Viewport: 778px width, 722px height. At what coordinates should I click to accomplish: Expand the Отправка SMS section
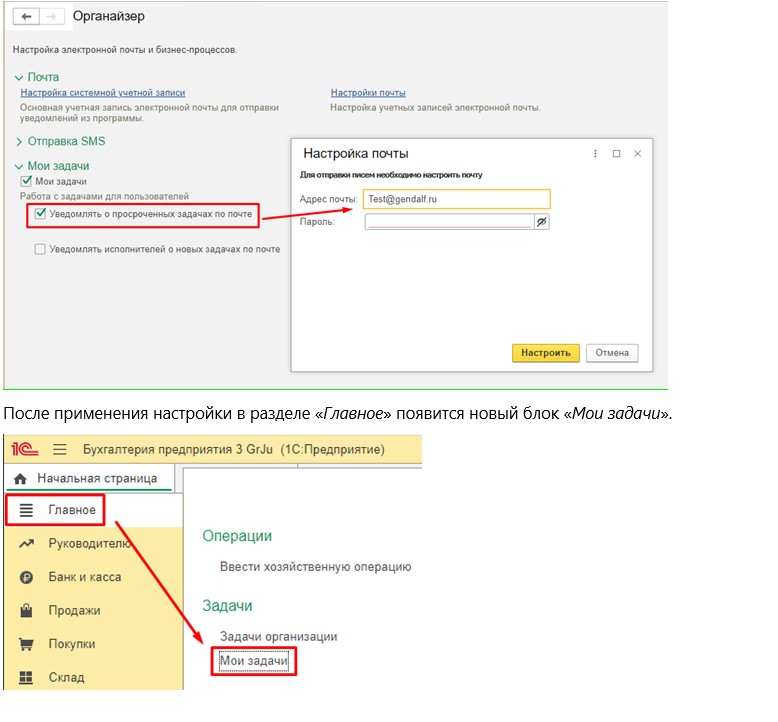(x=19, y=142)
